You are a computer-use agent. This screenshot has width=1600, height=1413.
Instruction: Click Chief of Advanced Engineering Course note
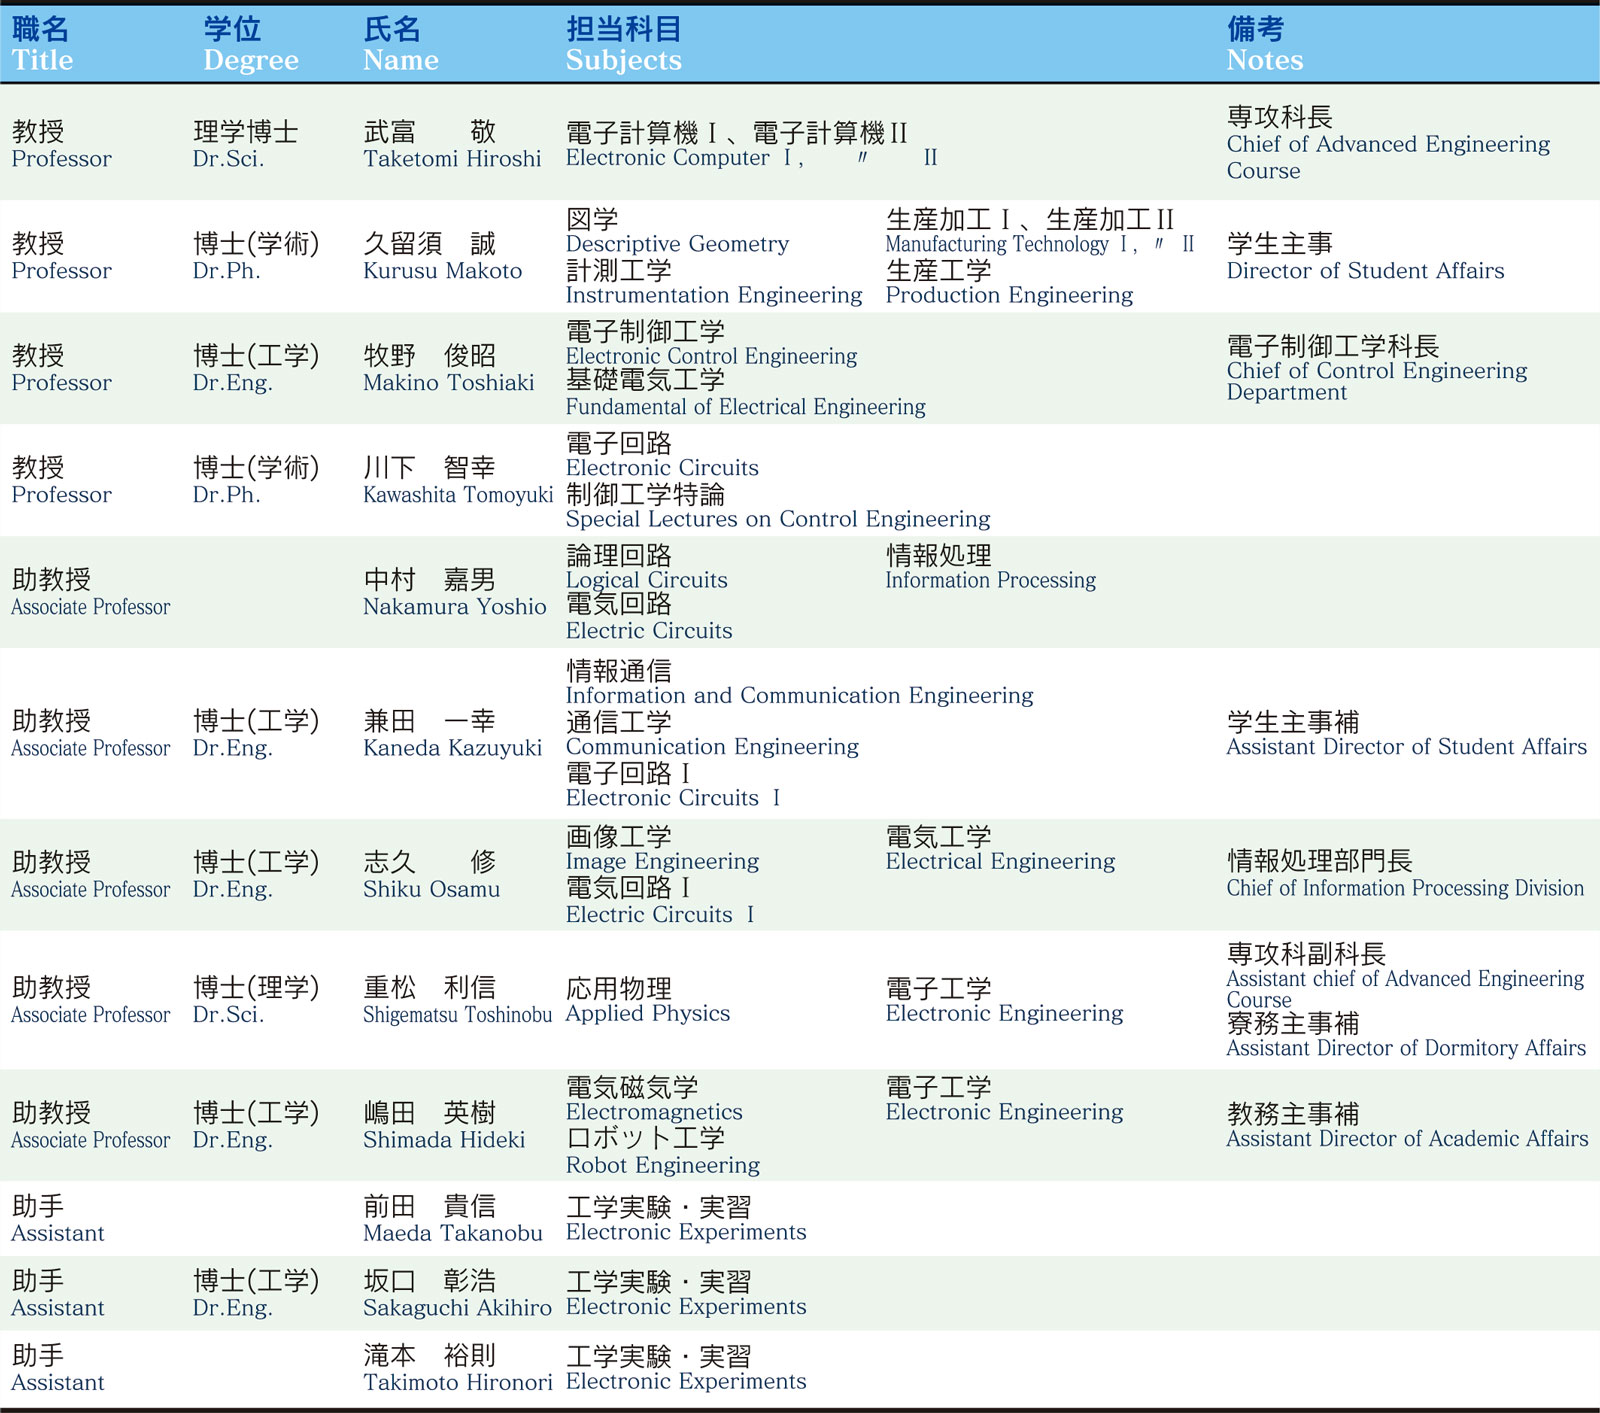[x=1388, y=157]
